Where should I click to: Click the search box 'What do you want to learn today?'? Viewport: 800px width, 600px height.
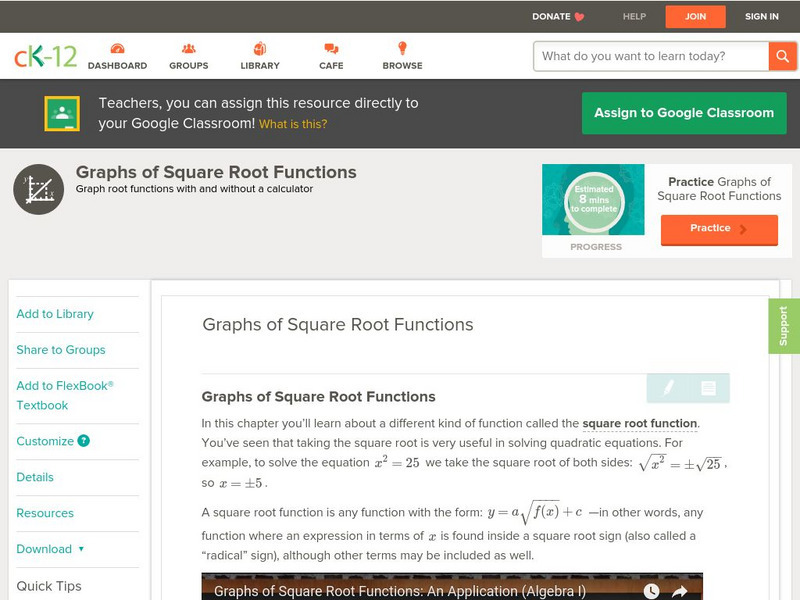click(650, 56)
